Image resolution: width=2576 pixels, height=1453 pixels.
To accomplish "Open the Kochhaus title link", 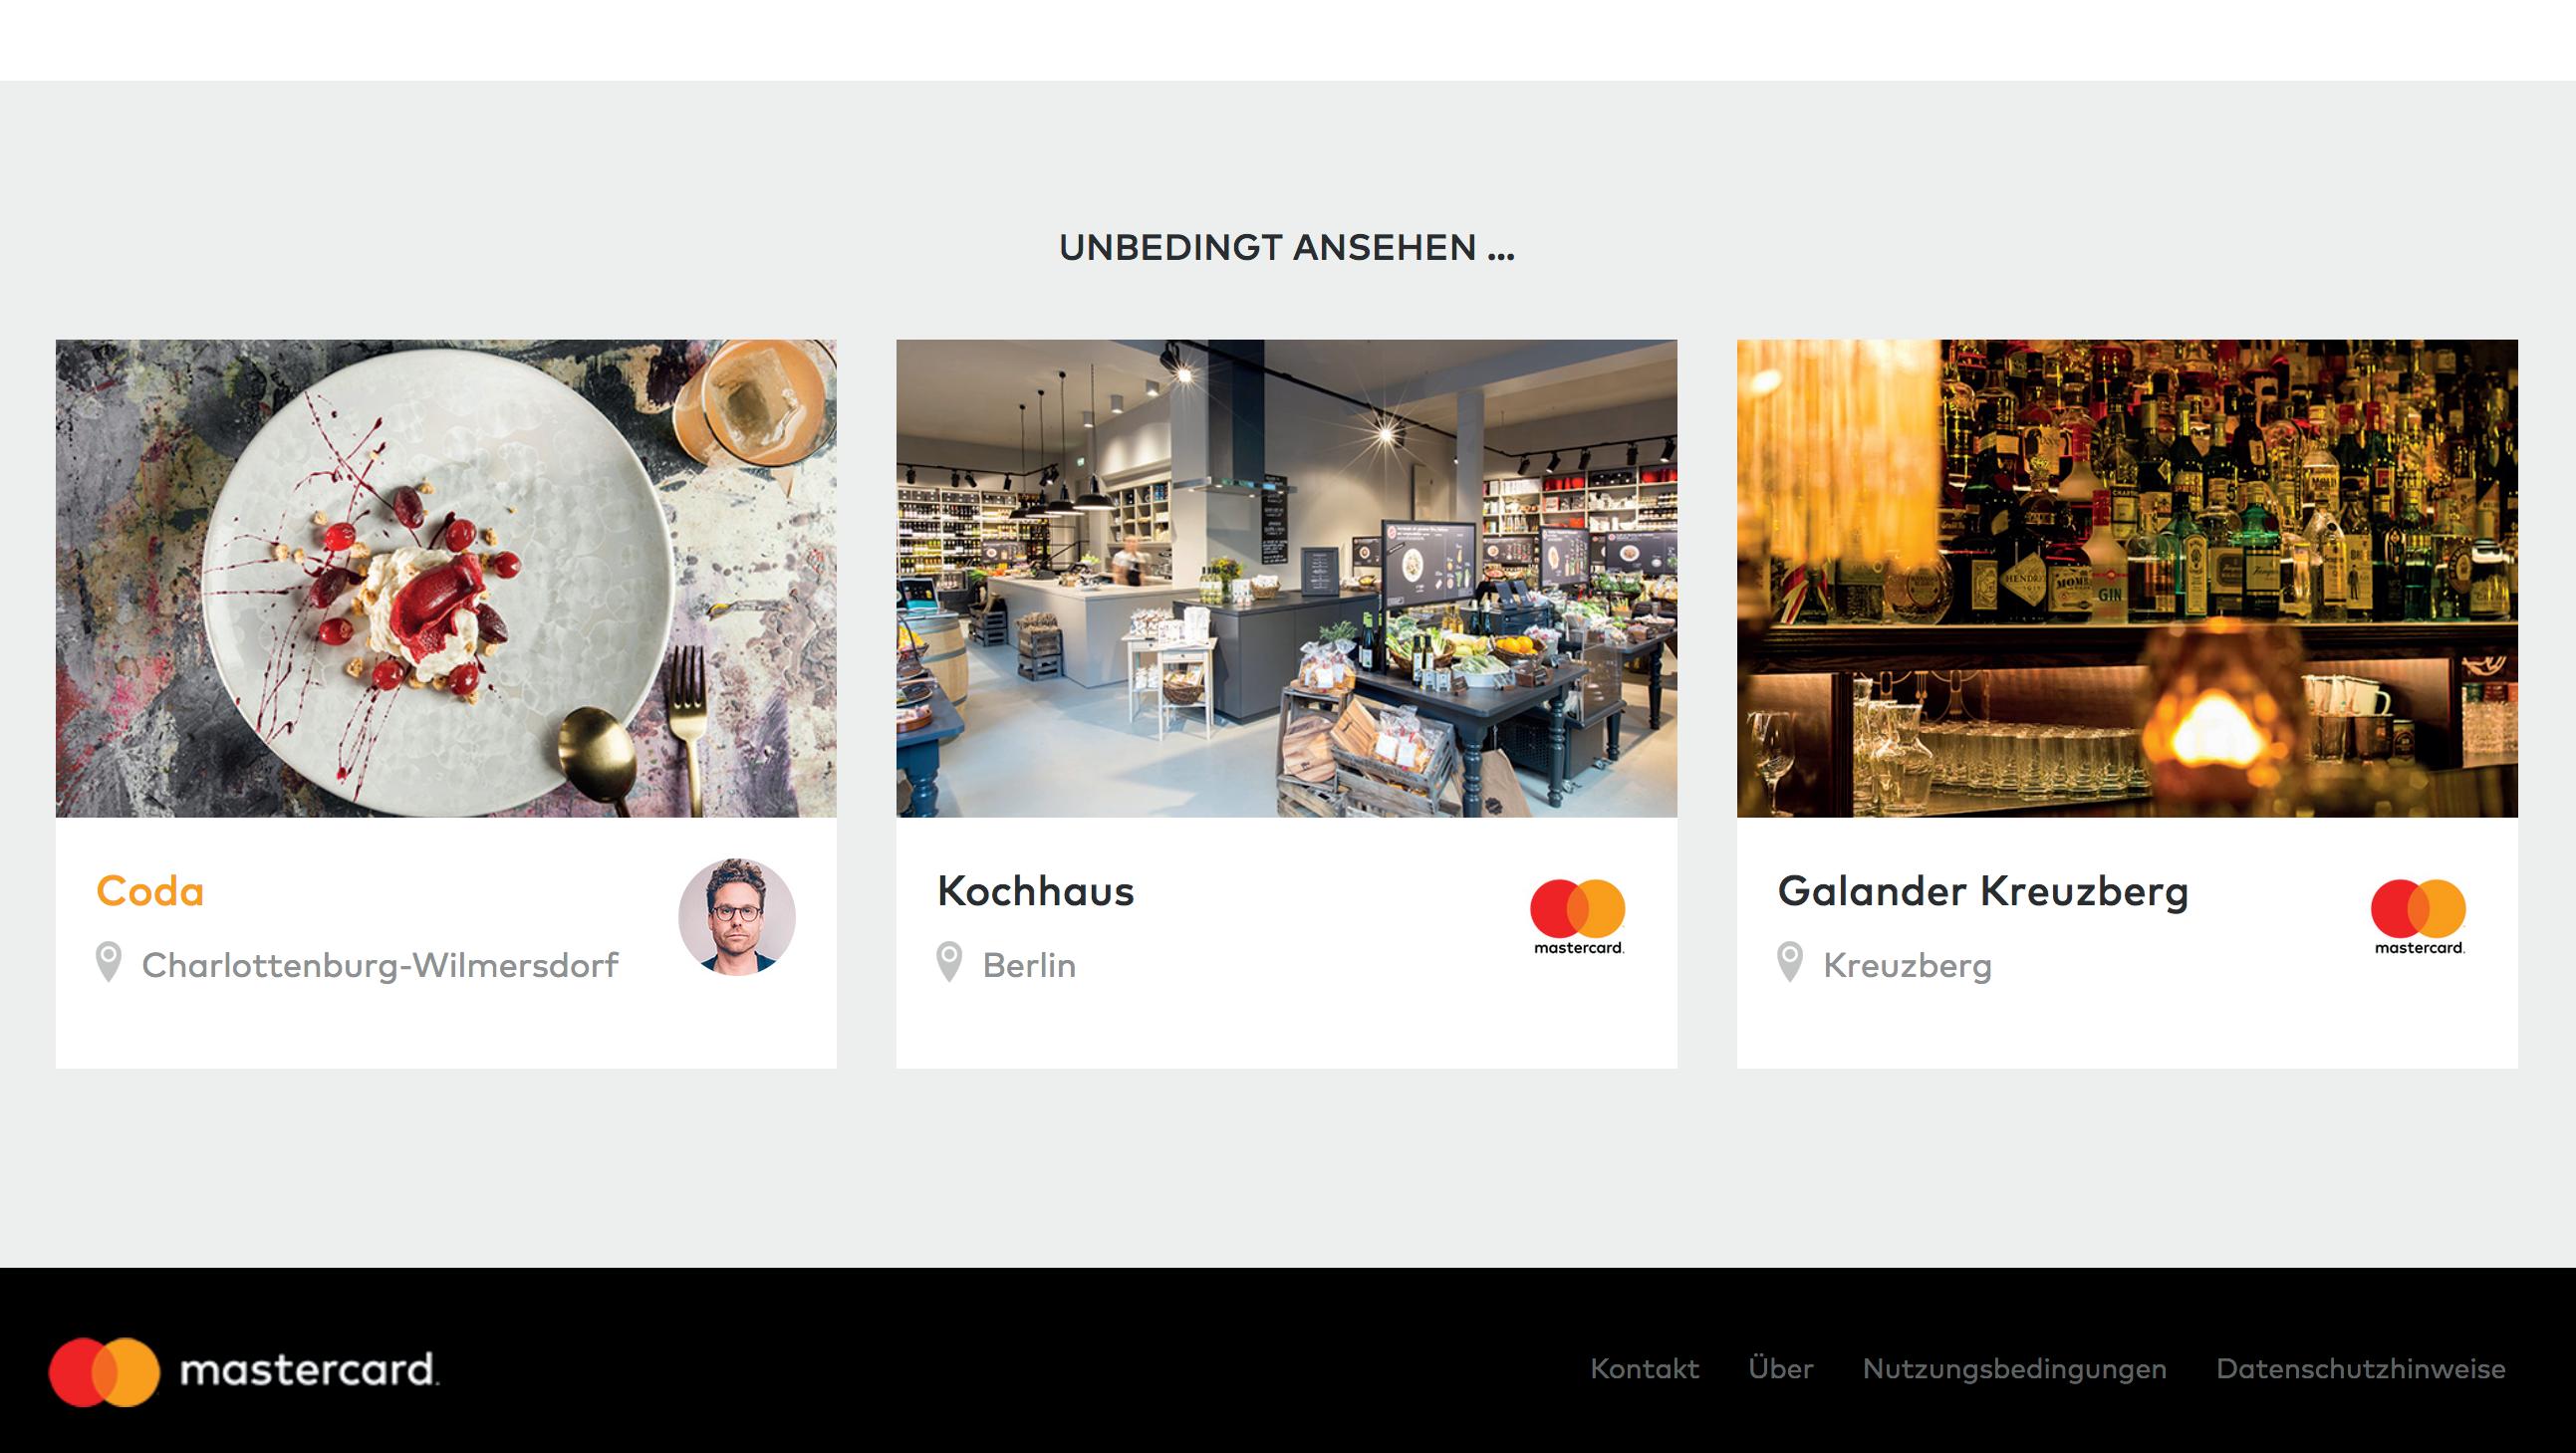I will click(x=1036, y=891).
